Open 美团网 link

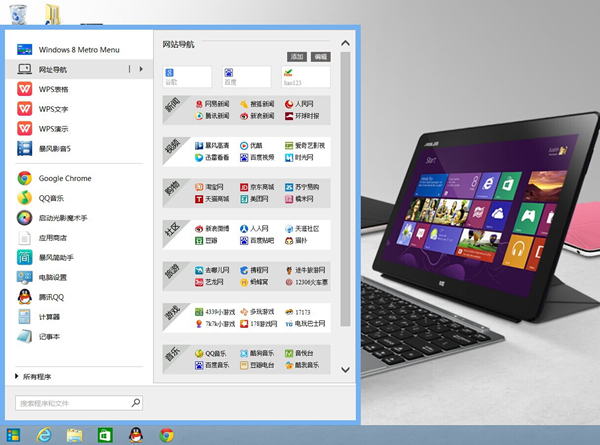[x=254, y=199]
